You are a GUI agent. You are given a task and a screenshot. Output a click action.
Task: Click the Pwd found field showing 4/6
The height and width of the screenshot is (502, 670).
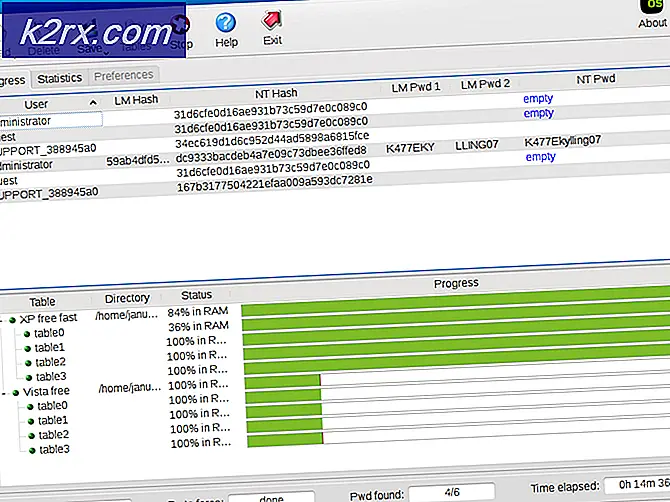pyautogui.click(x=452, y=493)
